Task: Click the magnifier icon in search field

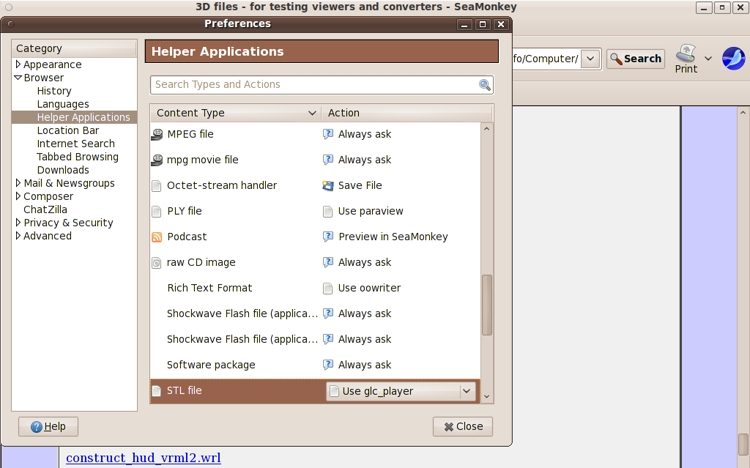Action: [x=485, y=85]
